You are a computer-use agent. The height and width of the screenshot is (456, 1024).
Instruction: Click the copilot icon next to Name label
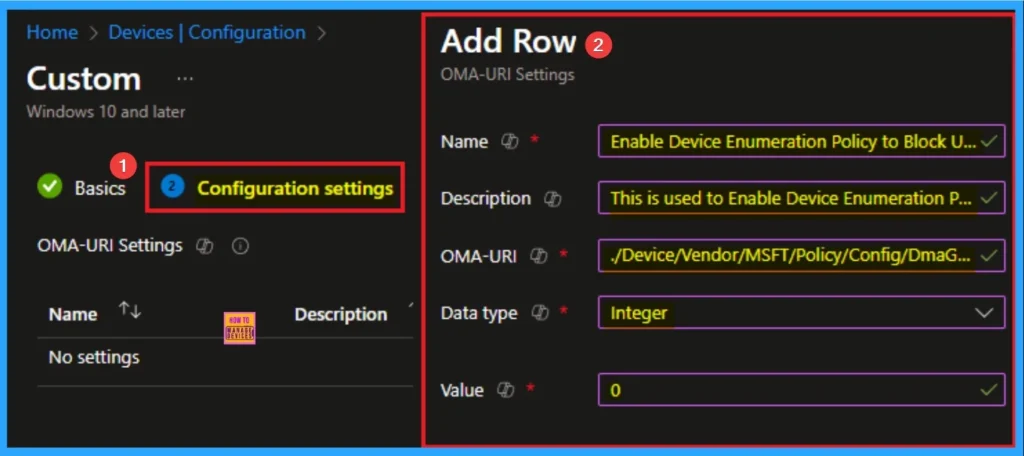click(x=509, y=142)
